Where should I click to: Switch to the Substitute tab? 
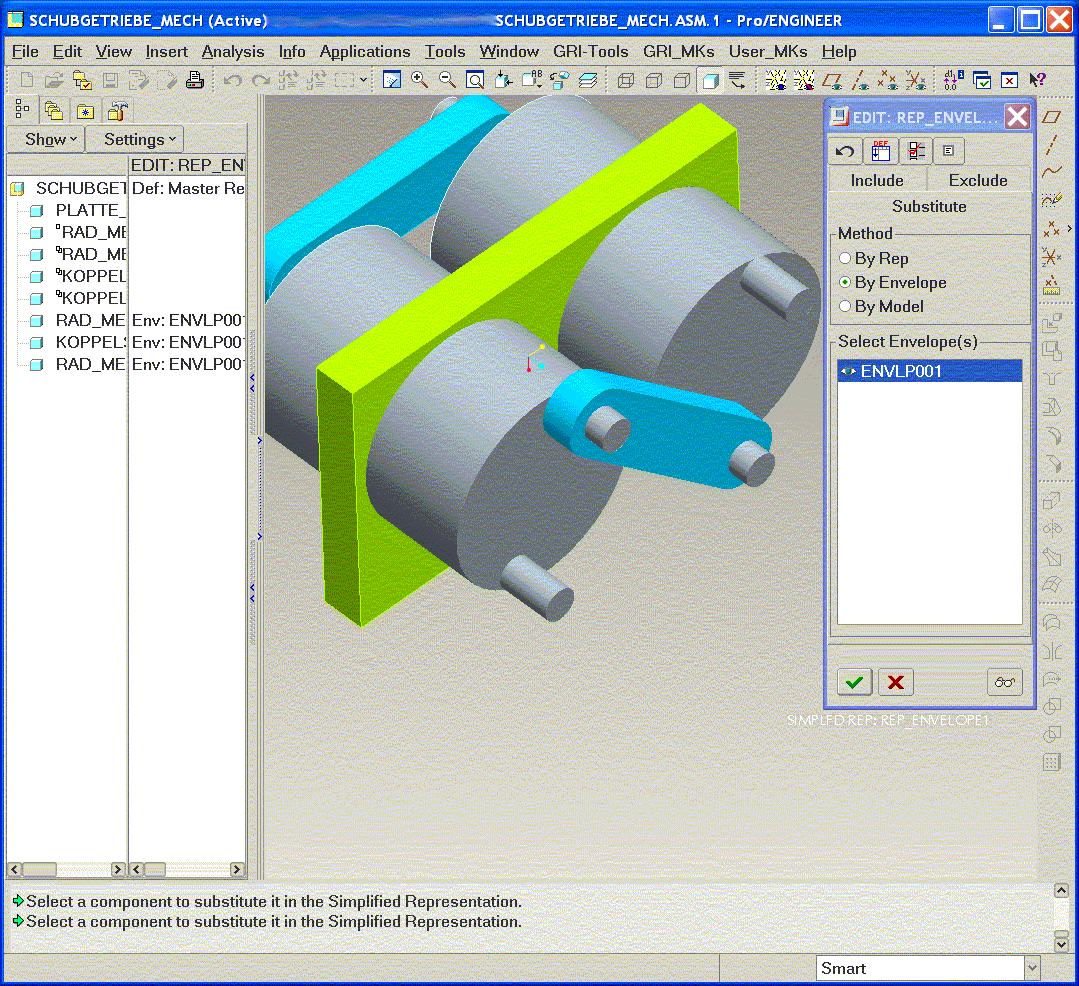coord(929,206)
